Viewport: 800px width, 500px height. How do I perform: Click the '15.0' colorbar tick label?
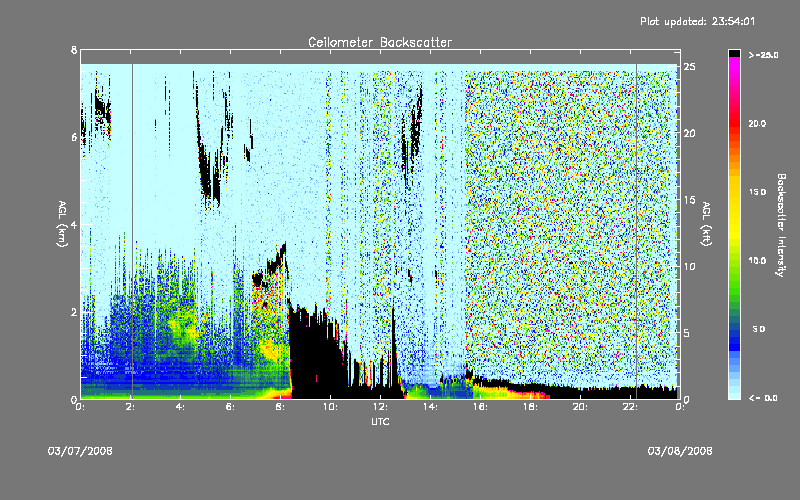click(x=757, y=192)
